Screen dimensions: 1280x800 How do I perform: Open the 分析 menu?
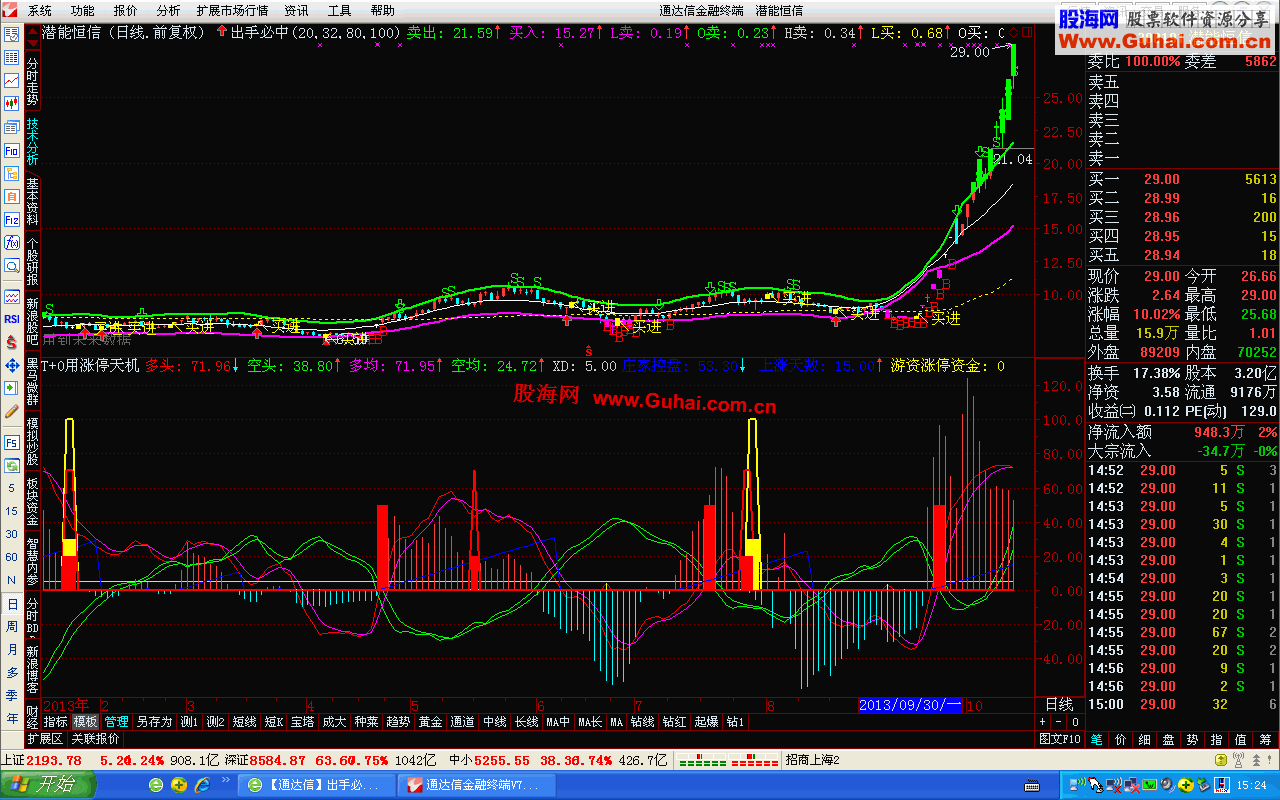tap(169, 10)
